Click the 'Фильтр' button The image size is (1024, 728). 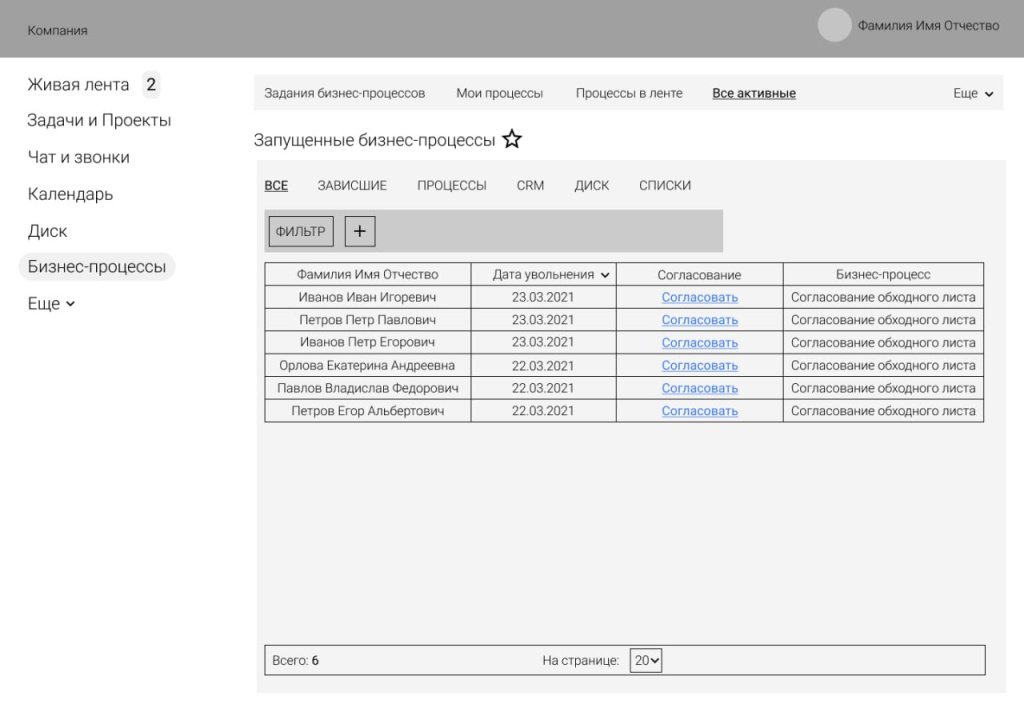(301, 231)
